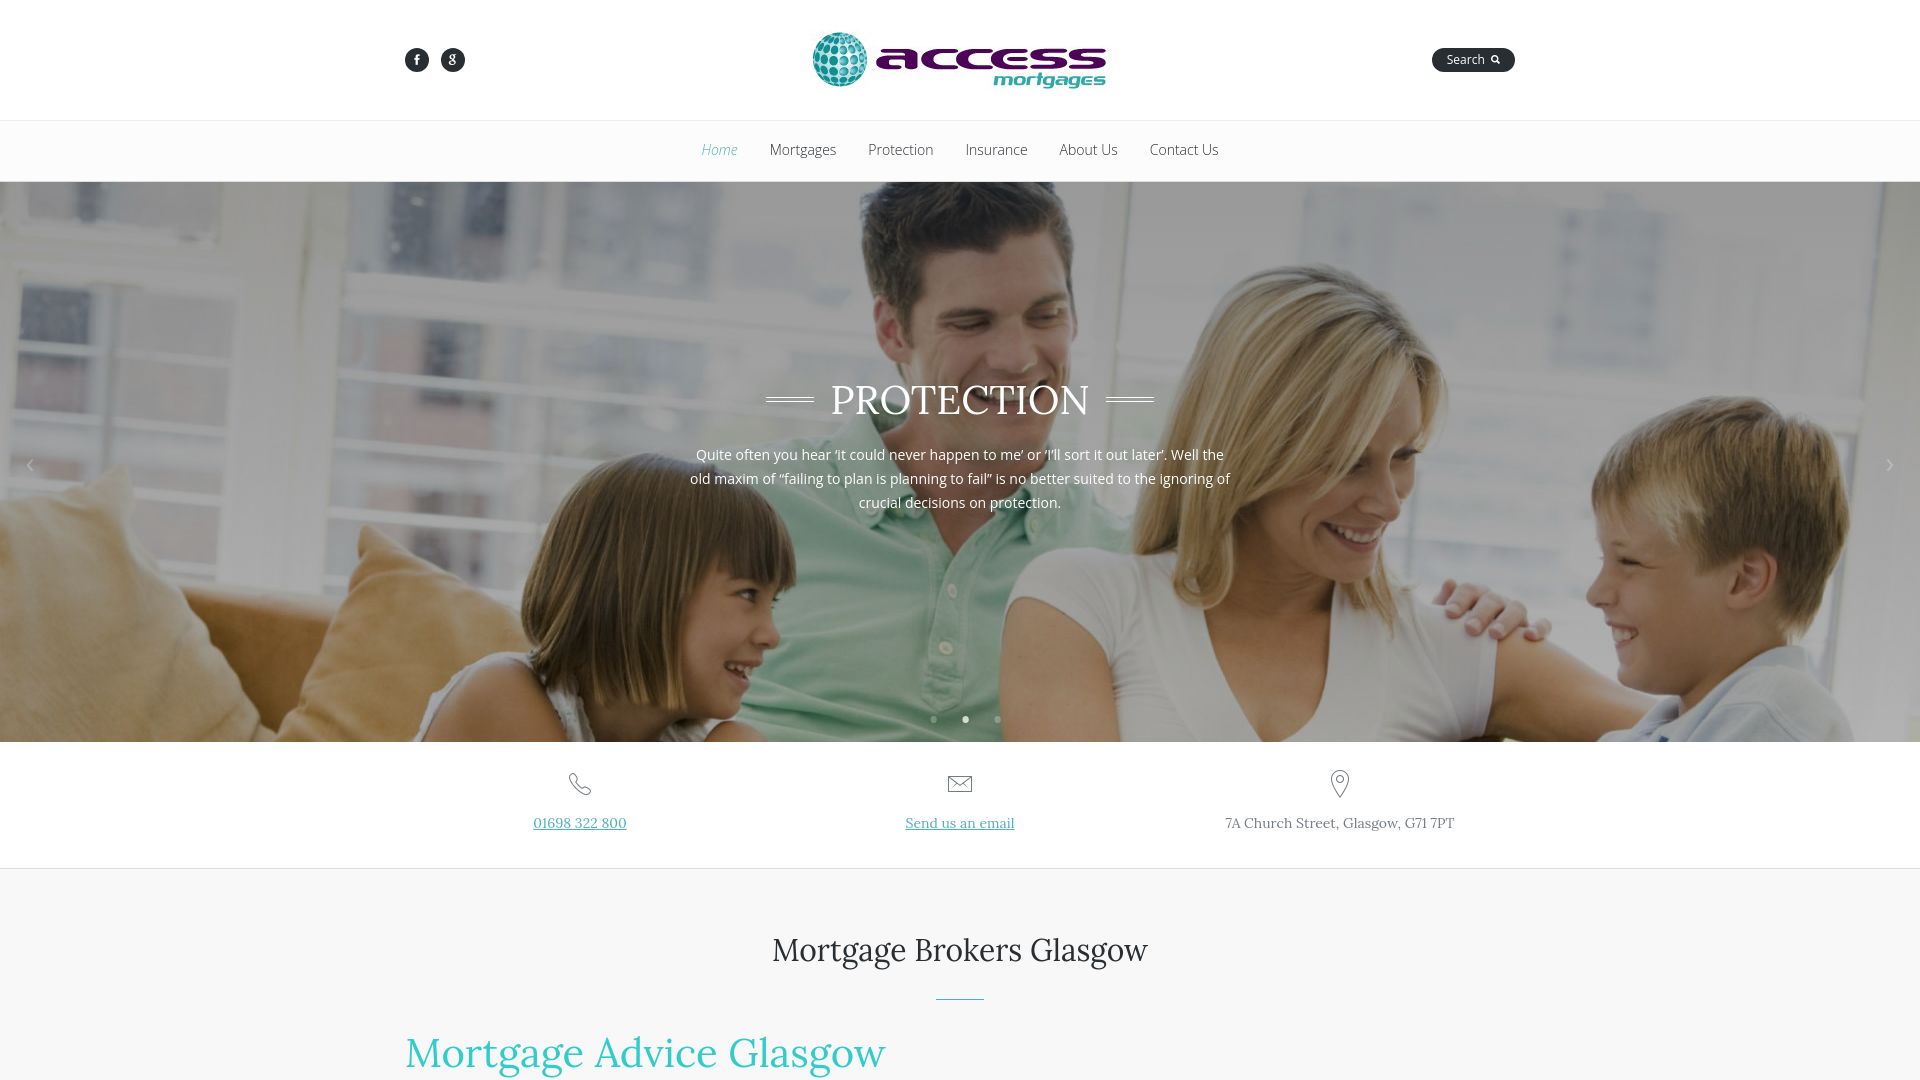Click the Google social media icon
The height and width of the screenshot is (1080, 1920).
point(452,59)
